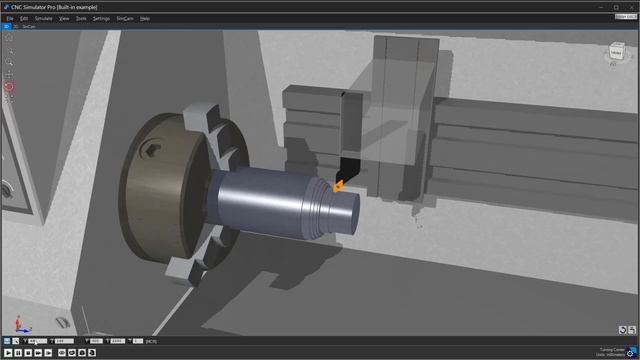Open the Help menu

(x=144, y=19)
